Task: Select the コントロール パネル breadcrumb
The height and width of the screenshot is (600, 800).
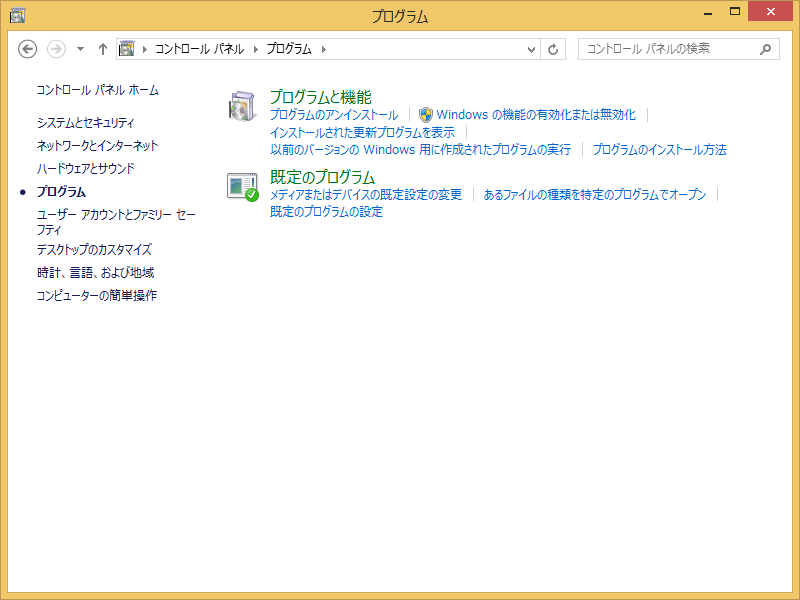Action: [199, 49]
